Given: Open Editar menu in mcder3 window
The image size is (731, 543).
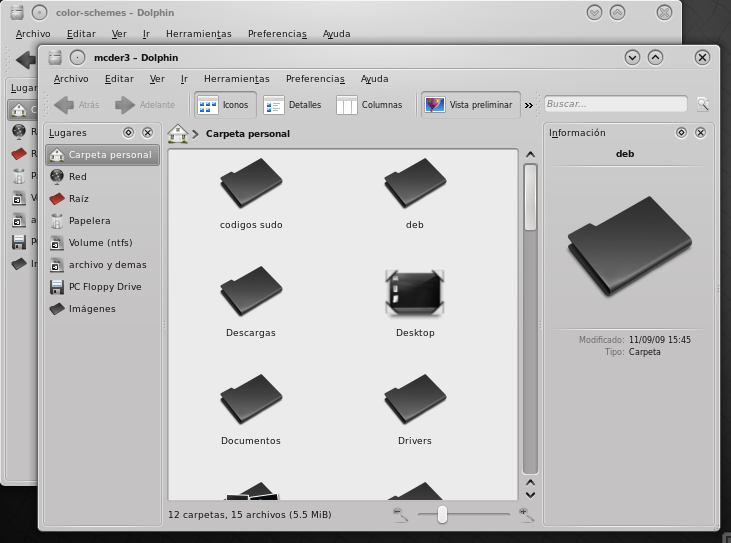Looking at the screenshot, I should 119,79.
